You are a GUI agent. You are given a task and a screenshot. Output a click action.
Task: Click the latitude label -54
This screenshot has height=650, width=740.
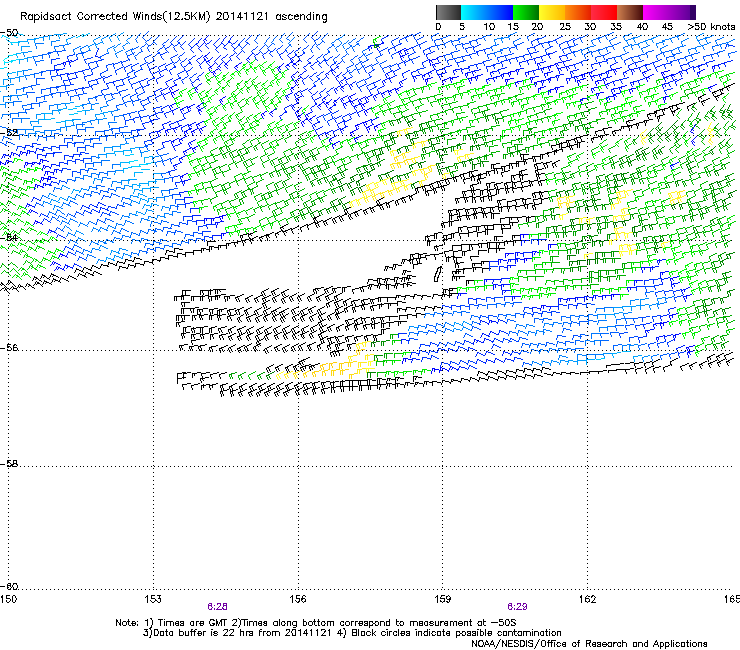click(9, 237)
